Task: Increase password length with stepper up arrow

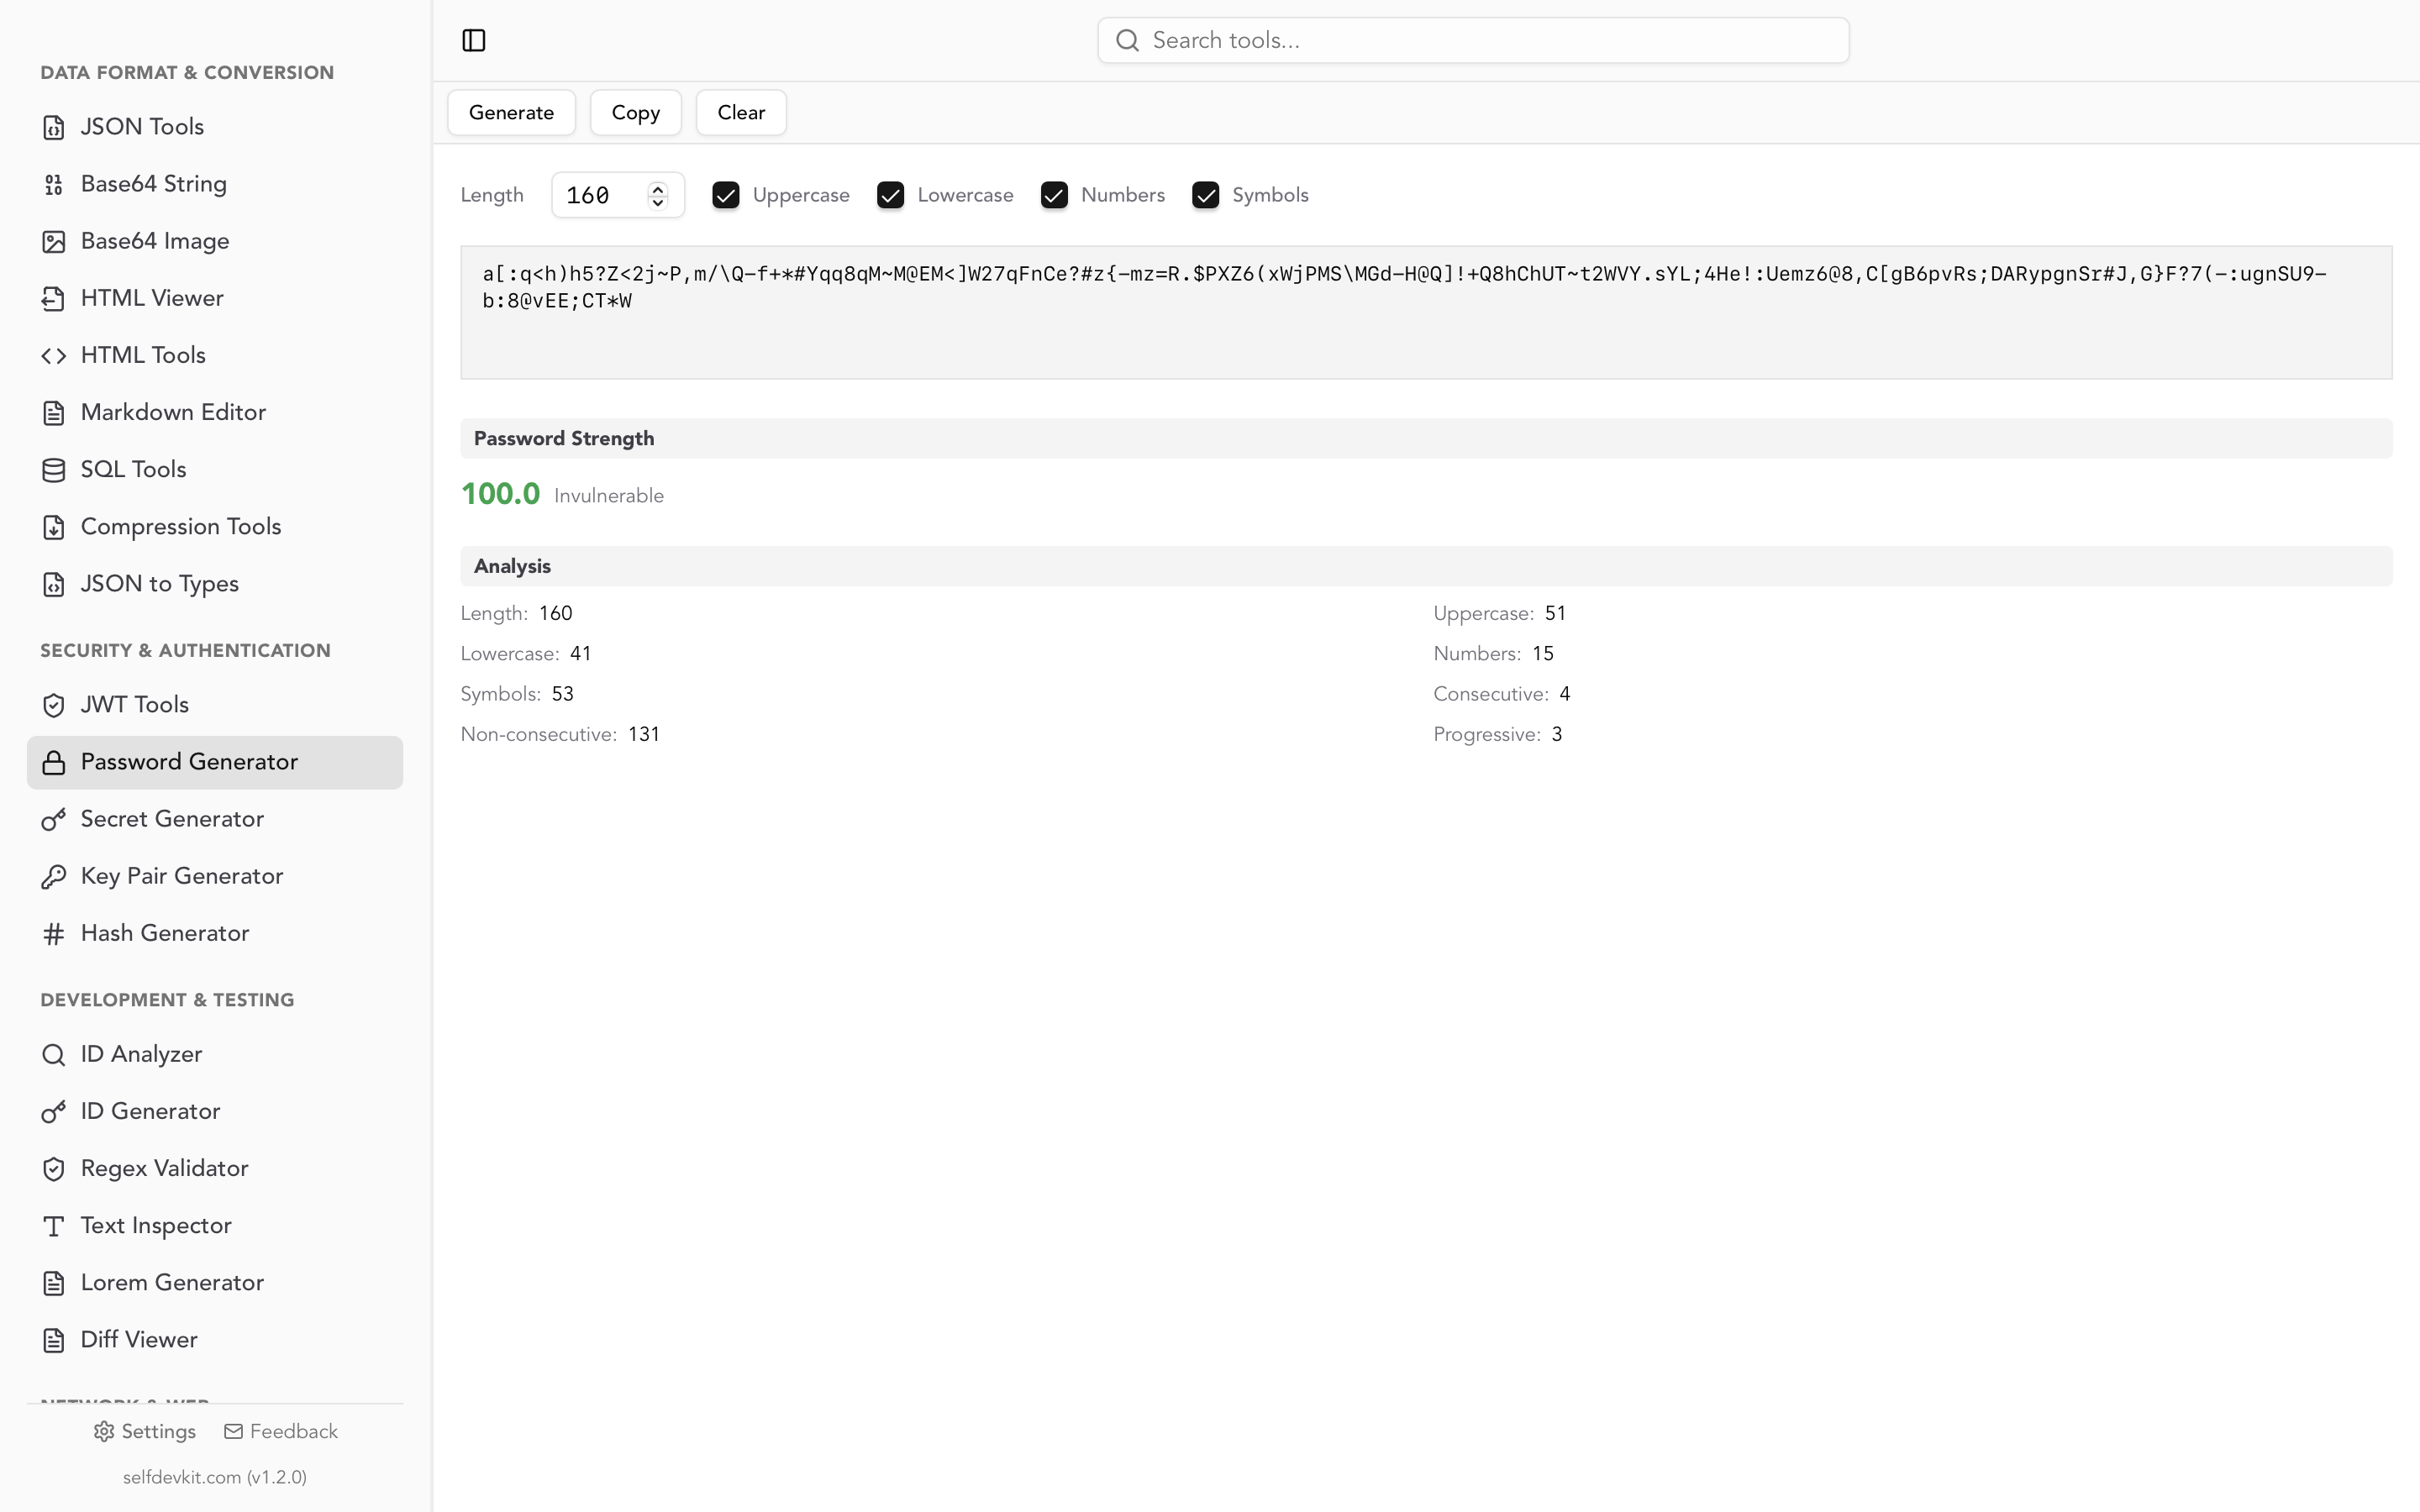Action: [x=657, y=188]
